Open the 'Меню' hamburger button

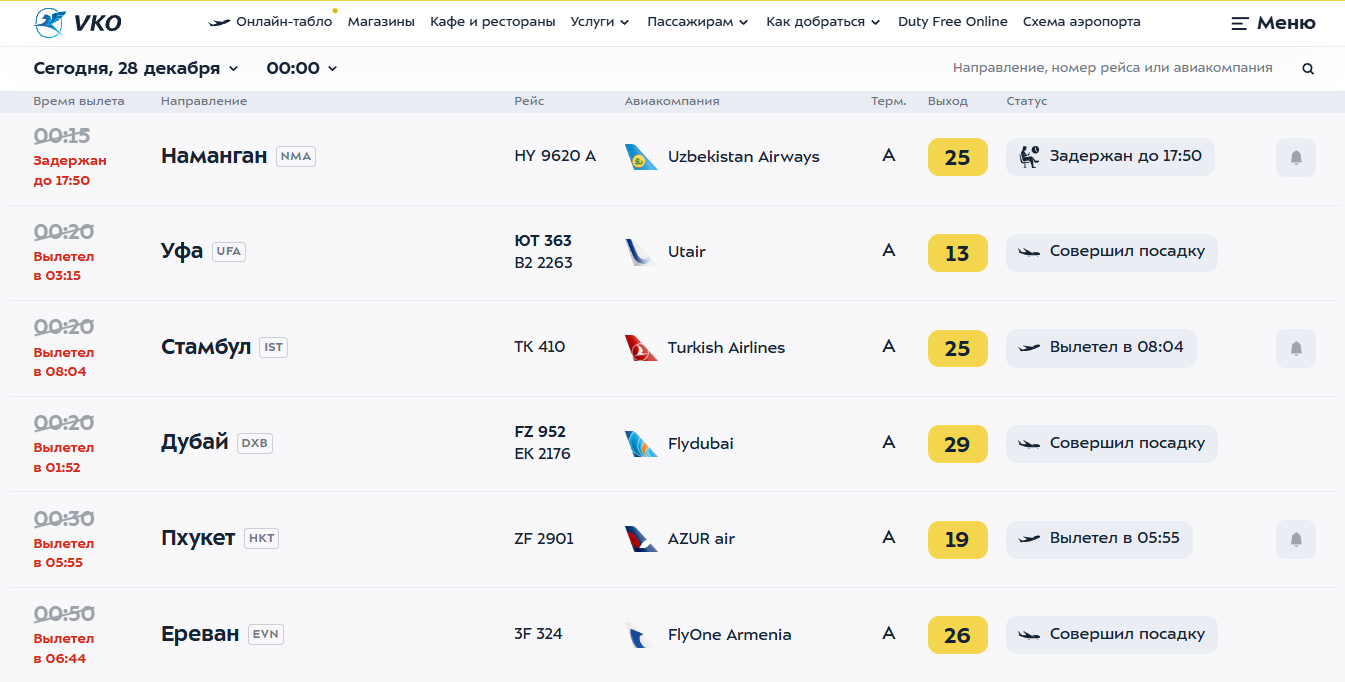click(1272, 23)
